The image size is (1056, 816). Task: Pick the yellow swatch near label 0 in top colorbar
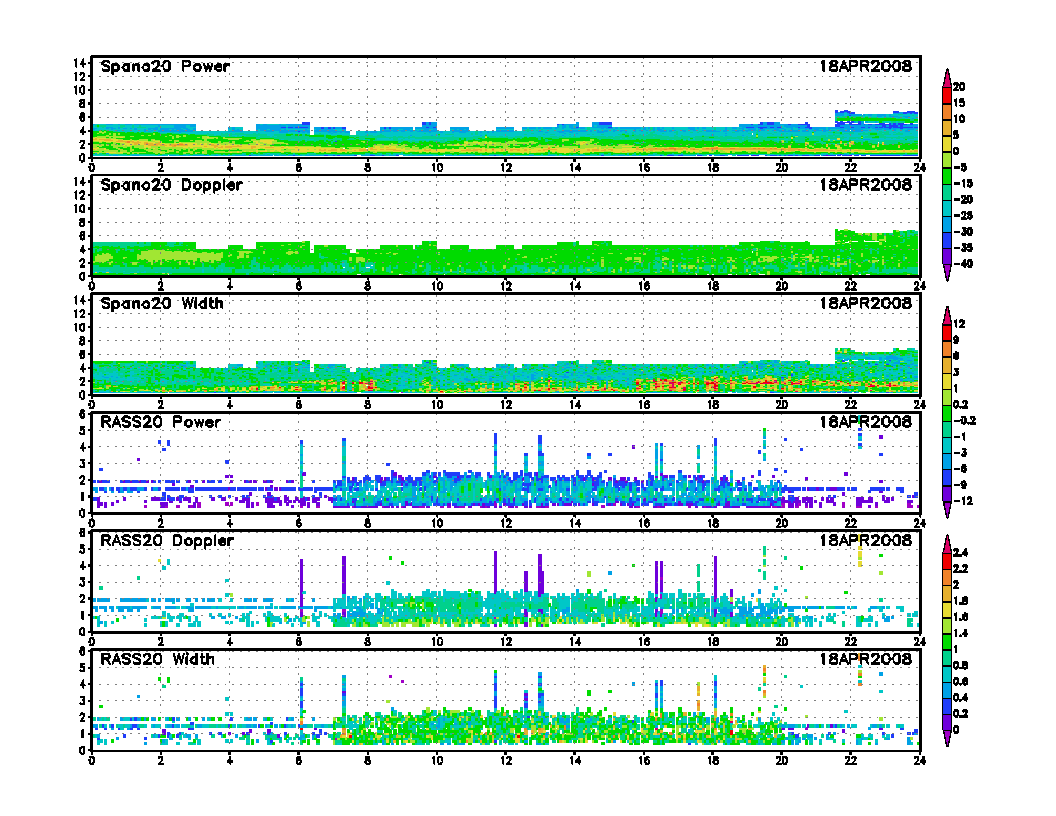[x=947, y=143]
